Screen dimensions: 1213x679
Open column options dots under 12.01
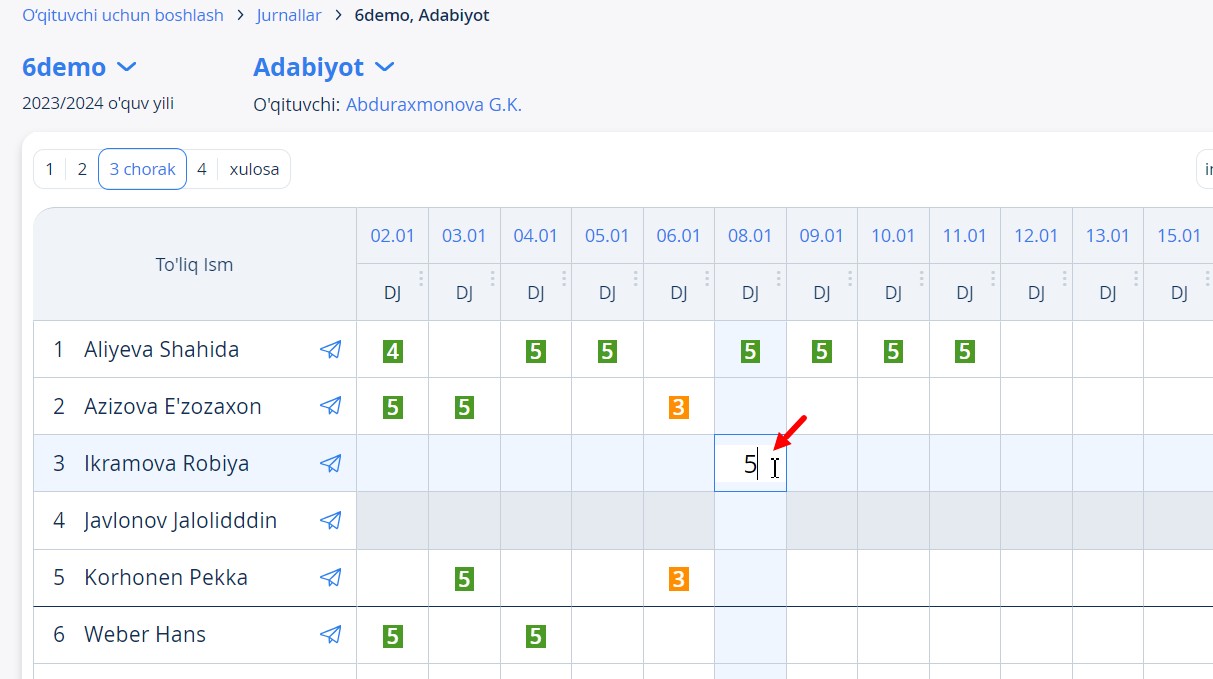click(x=1065, y=278)
